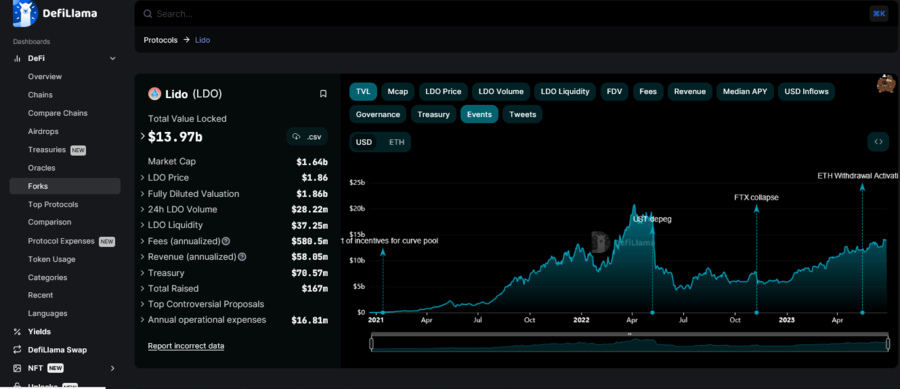Click the Yields percent icon
Image resolution: width=900 pixels, height=389 pixels.
17,332
